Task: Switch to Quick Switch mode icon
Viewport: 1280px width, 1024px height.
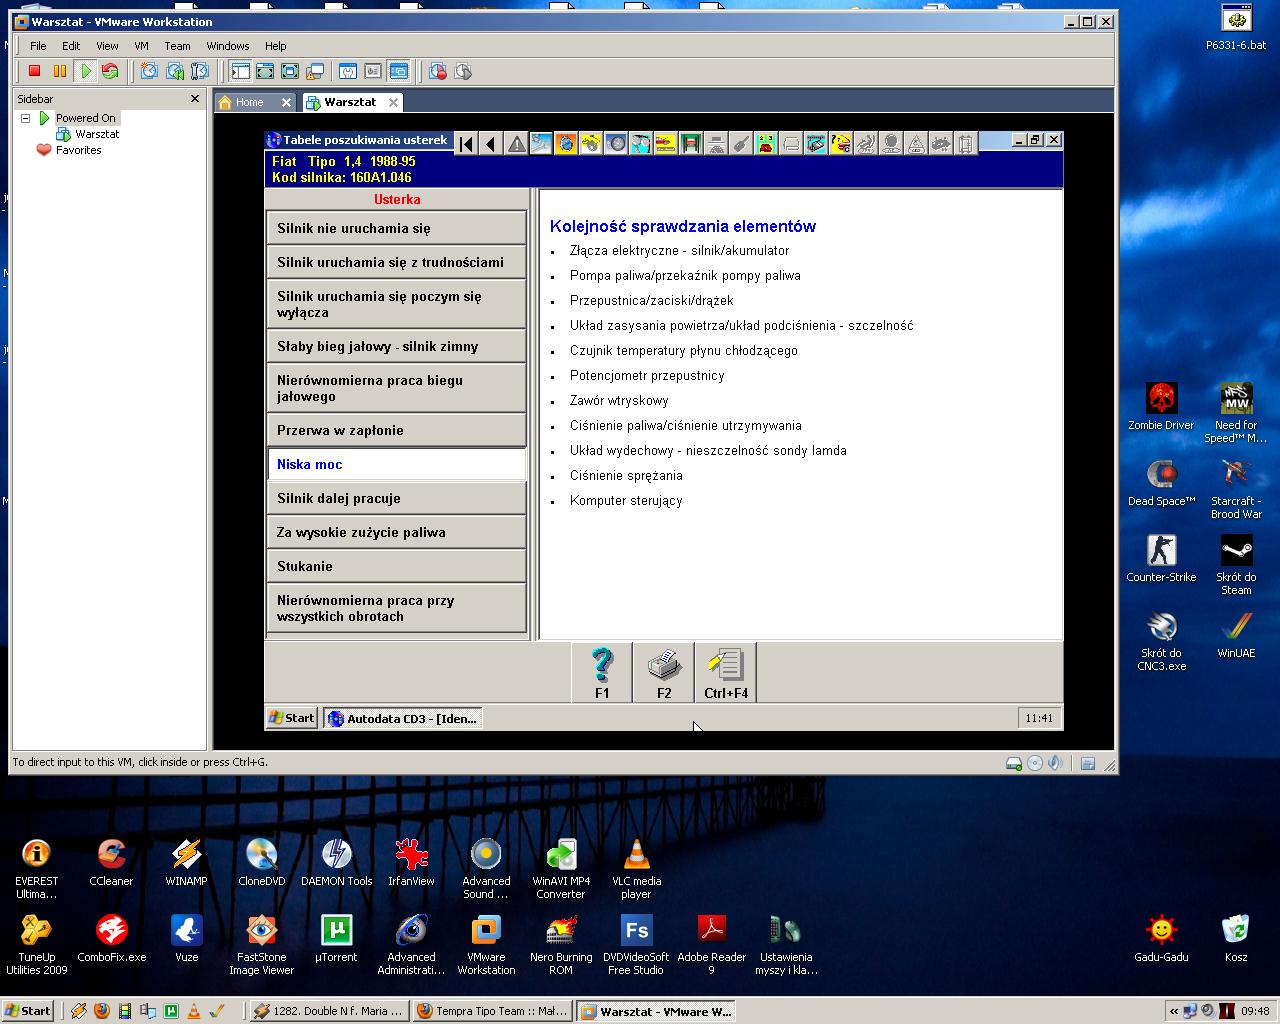Action: click(x=265, y=71)
